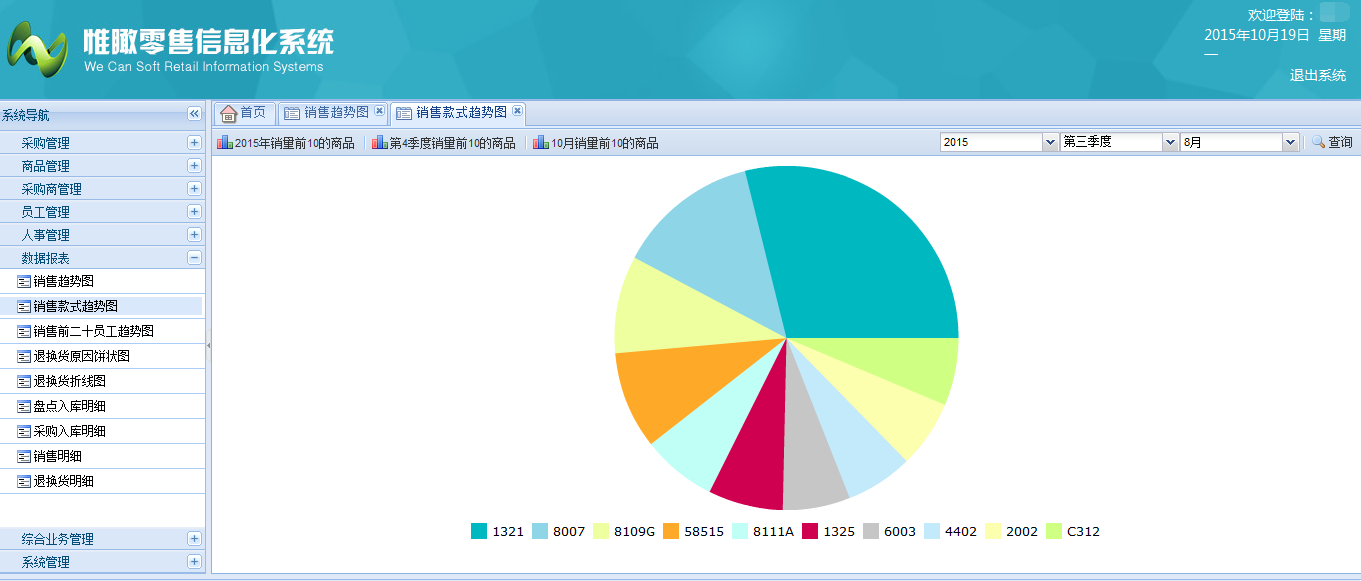Image resolution: width=1361 pixels, height=581 pixels.
Task: Close the 销售款式趋势图 tab
Action: click(x=517, y=112)
